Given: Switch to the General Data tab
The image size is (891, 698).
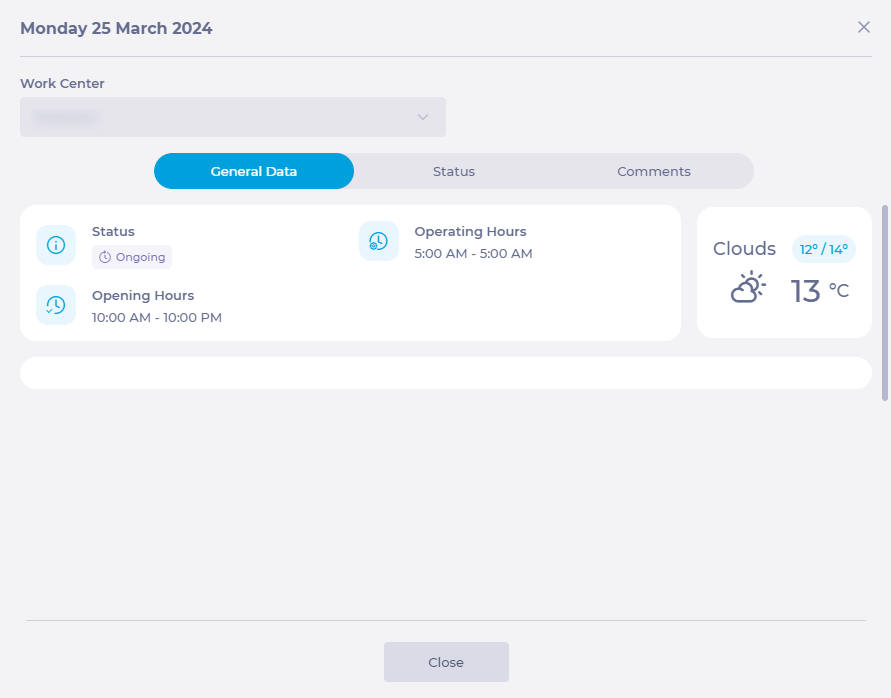Looking at the screenshot, I should click(254, 171).
